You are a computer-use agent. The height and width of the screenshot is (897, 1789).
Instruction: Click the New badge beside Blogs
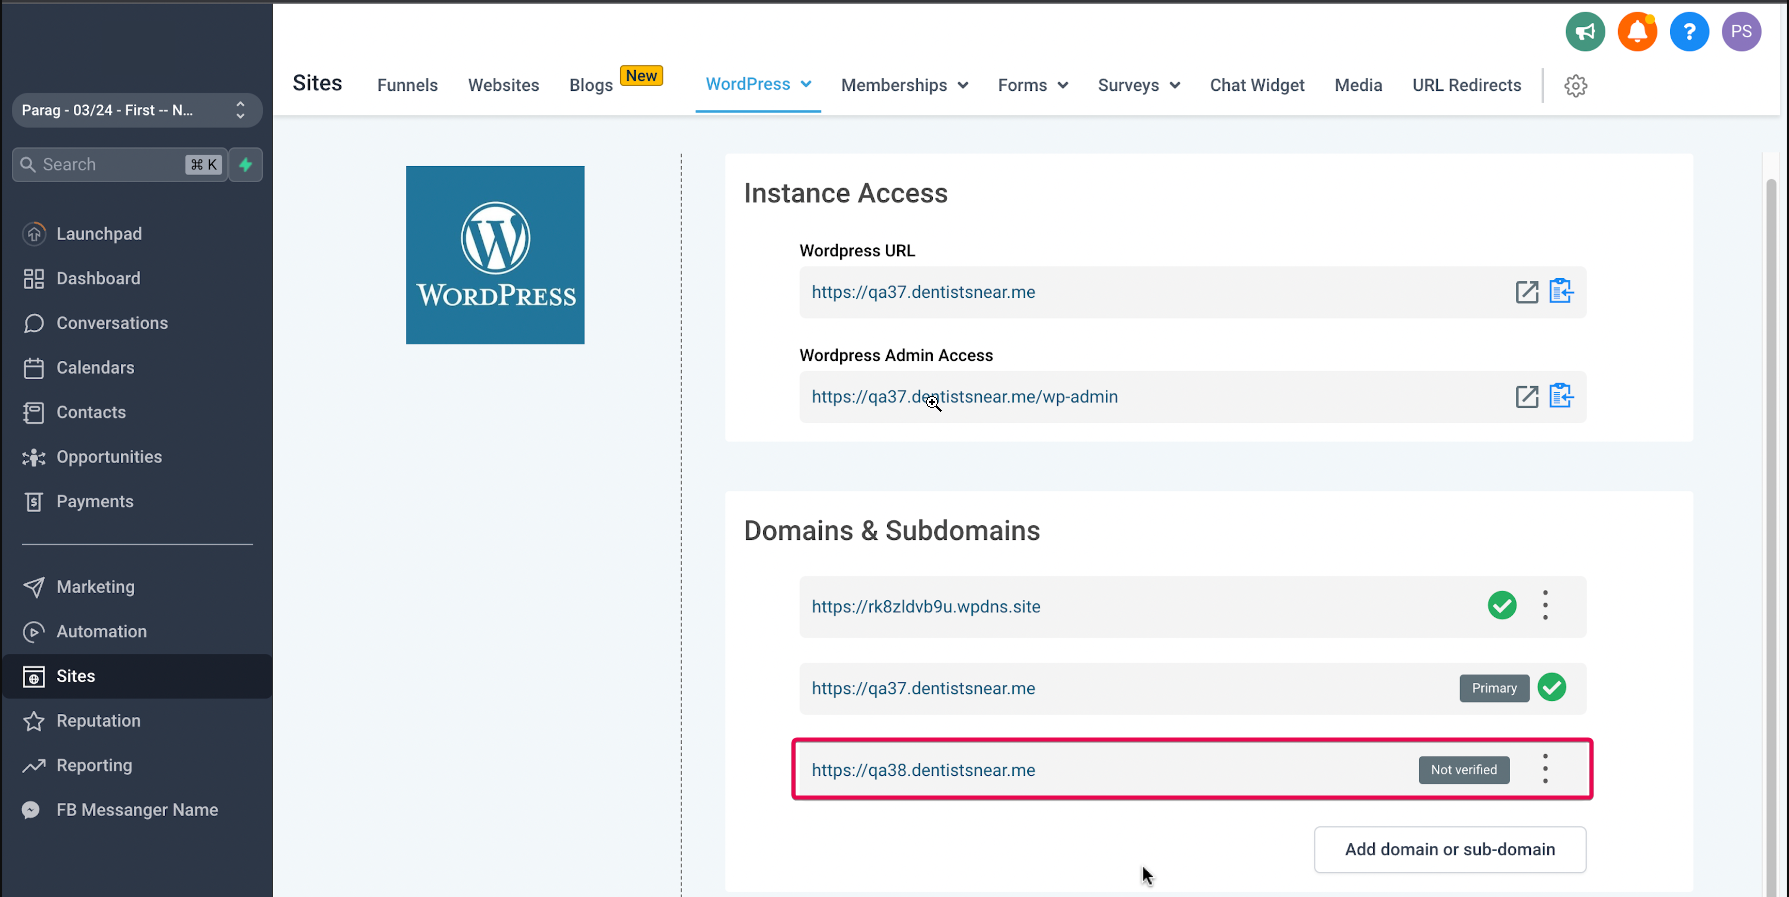tap(641, 76)
